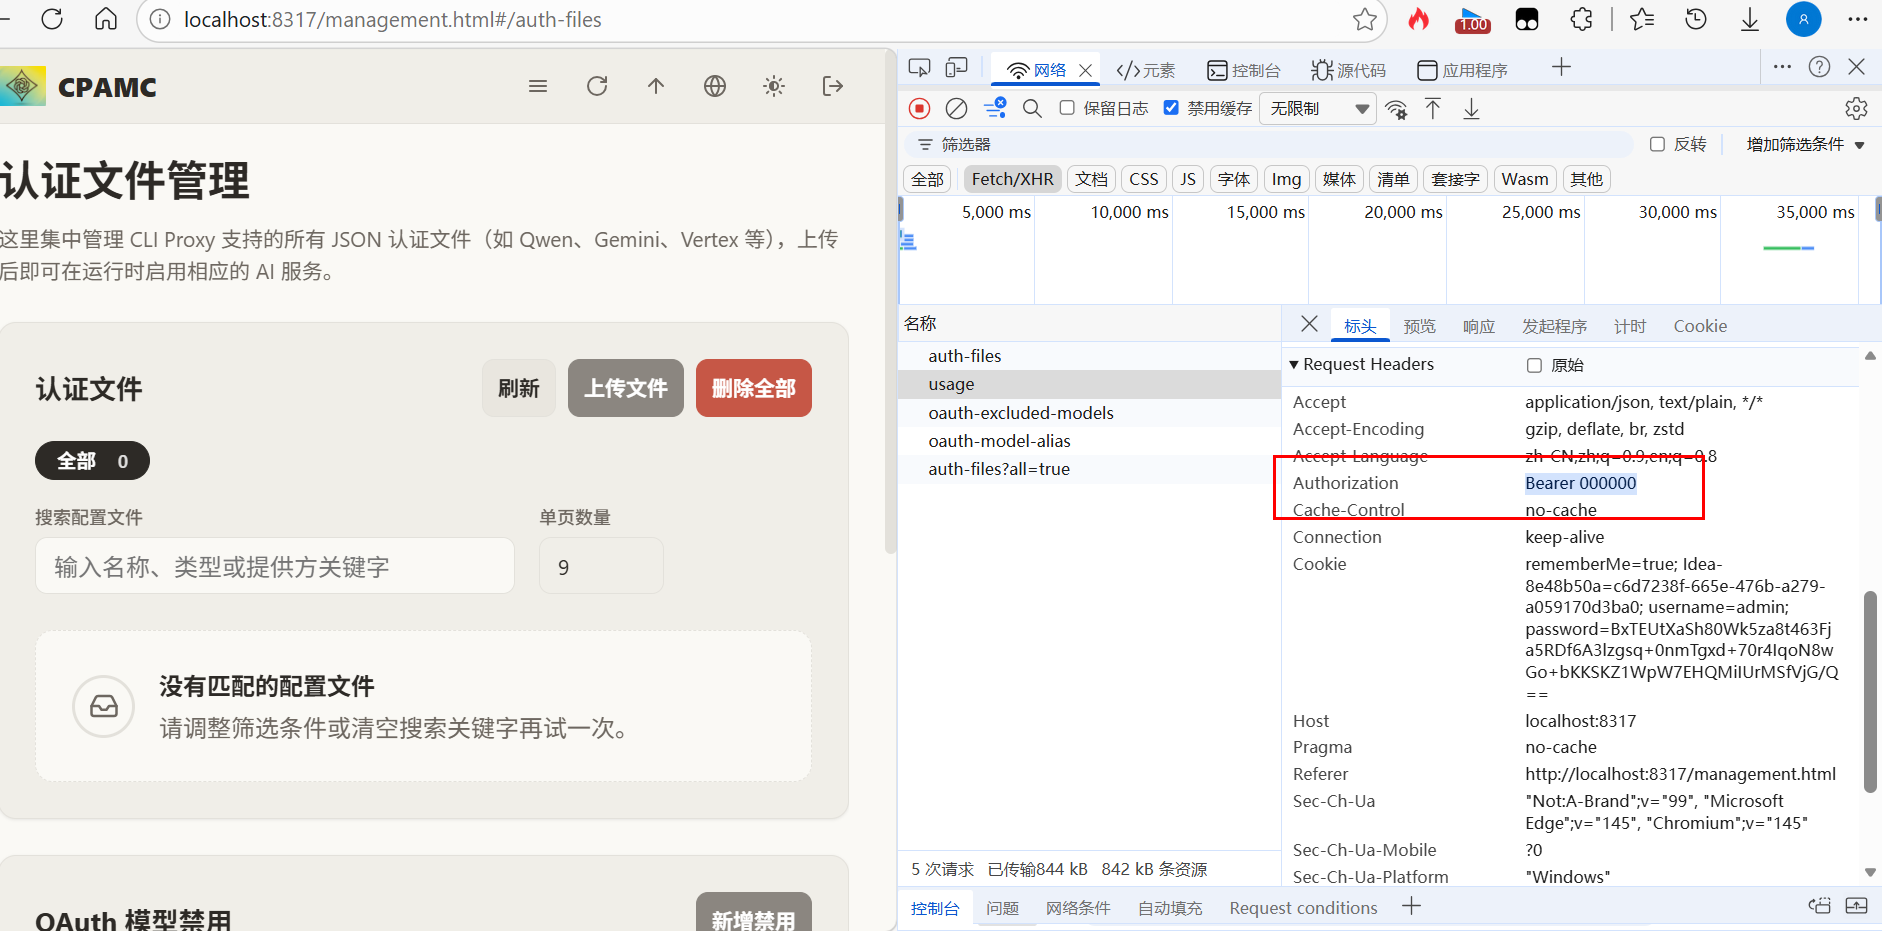Click the logout icon in CPAMC header
This screenshot has width=1882, height=931.
click(833, 86)
